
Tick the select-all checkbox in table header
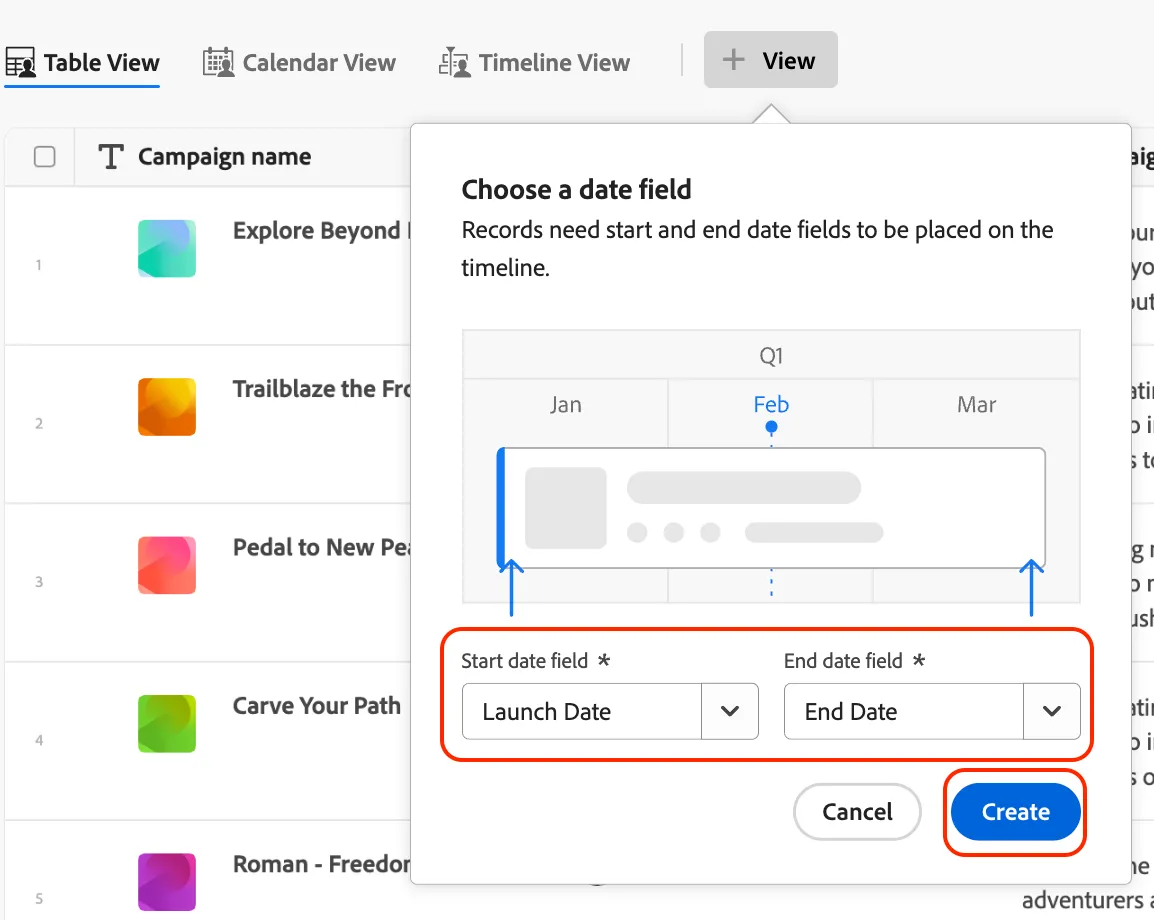point(45,157)
